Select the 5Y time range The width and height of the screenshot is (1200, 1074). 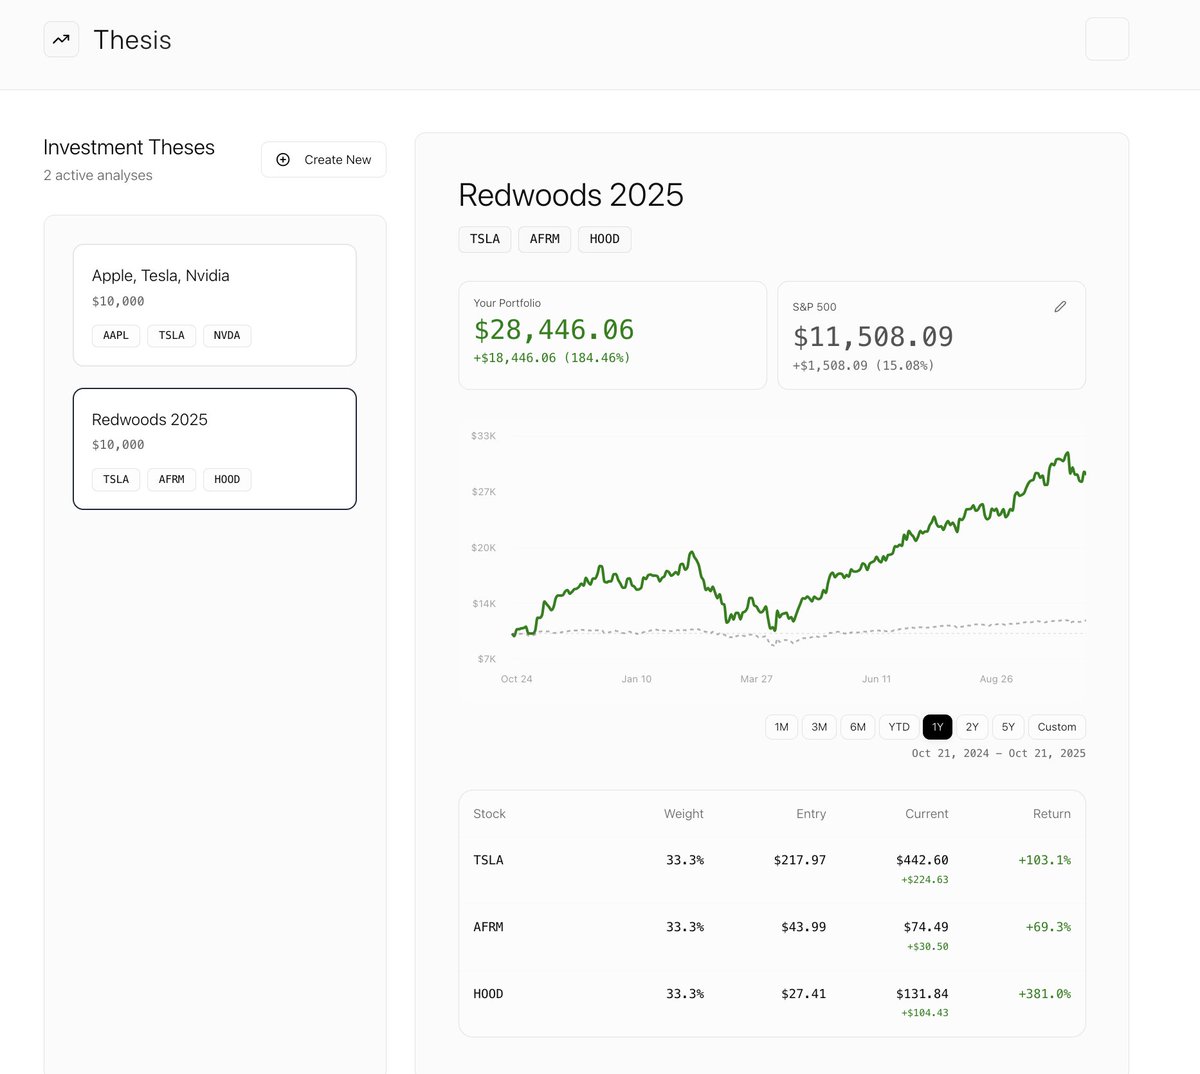coord(1008,727)
